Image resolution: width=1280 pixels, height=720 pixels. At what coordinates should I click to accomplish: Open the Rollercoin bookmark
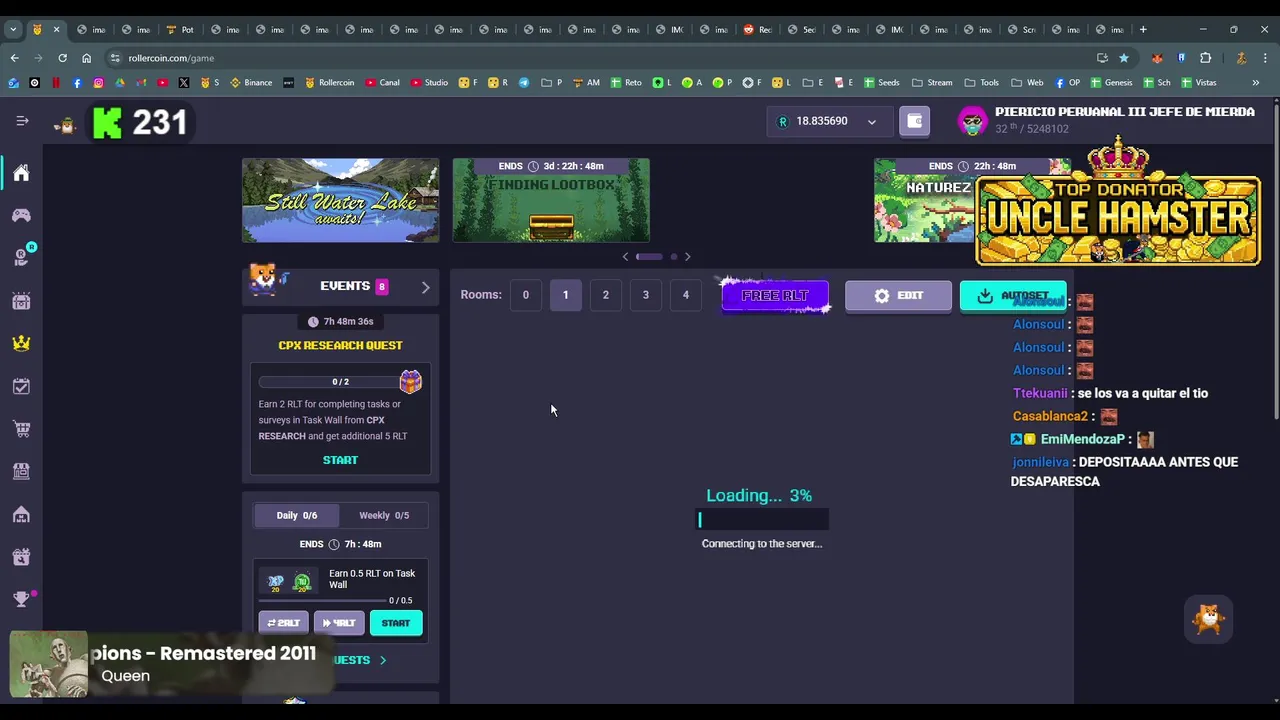tap(329, 82)
